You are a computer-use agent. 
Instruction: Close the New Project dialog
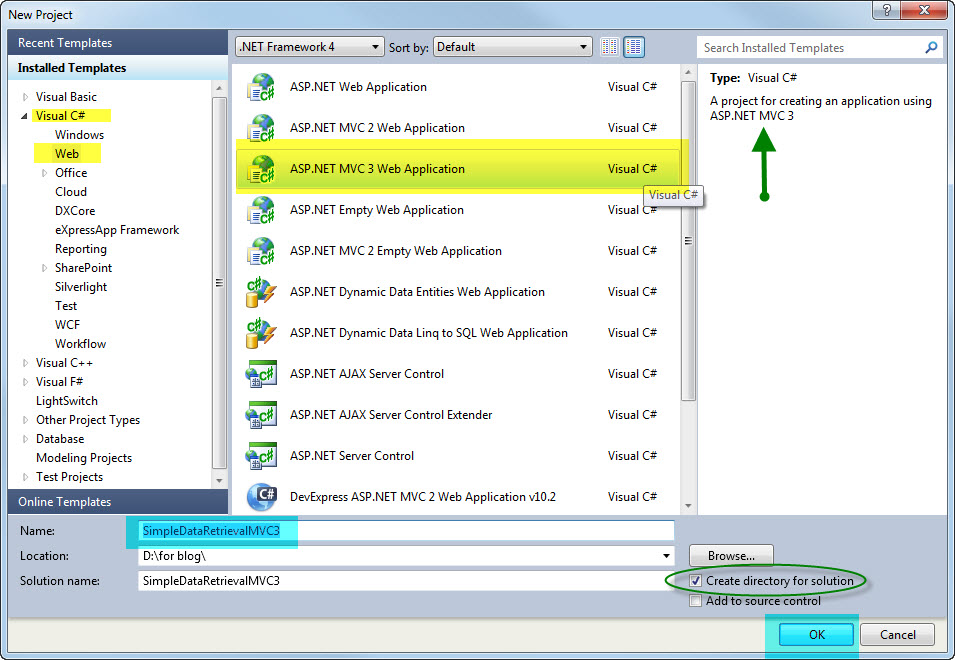click(x=924, y=10)
